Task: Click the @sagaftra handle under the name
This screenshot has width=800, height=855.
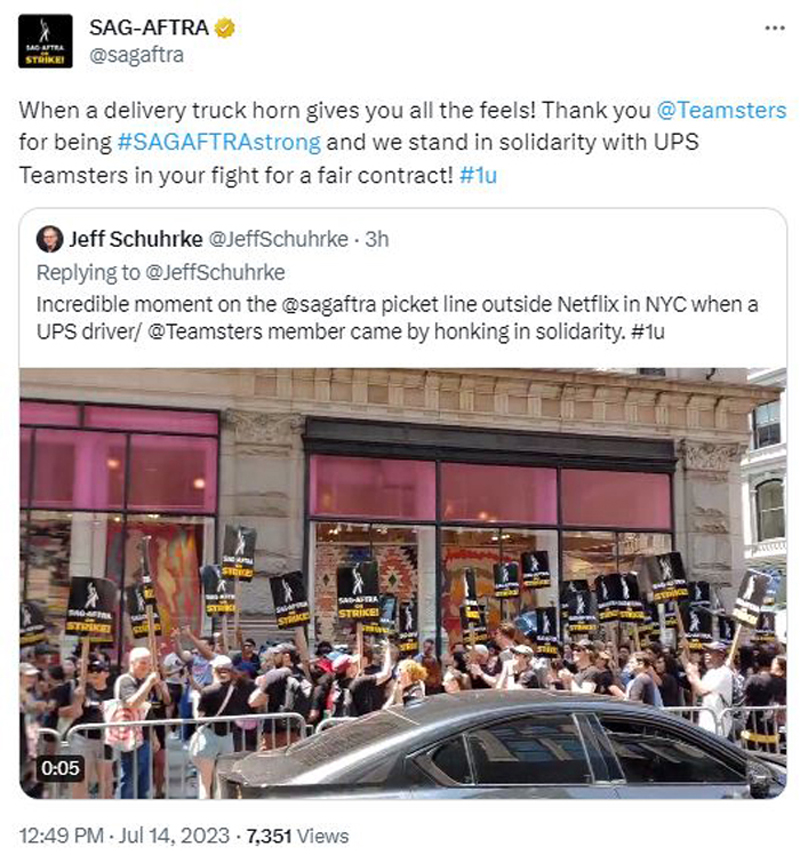Action: (x=136, y=55)
